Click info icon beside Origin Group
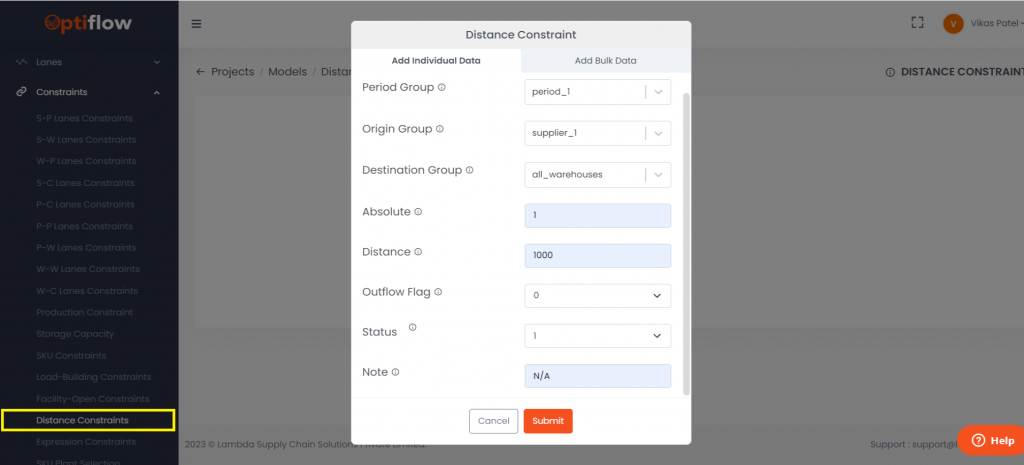Image resolution: width=1024 pixels, height=465 pixels. tap(440, 129)
